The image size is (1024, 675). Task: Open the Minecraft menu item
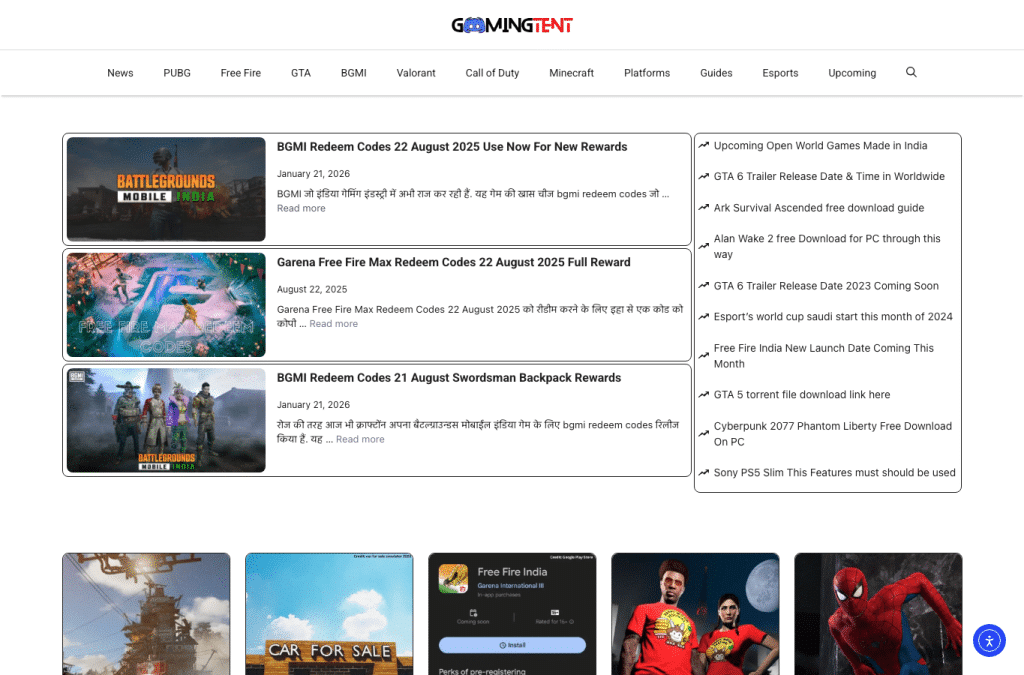tap(571, 73)
